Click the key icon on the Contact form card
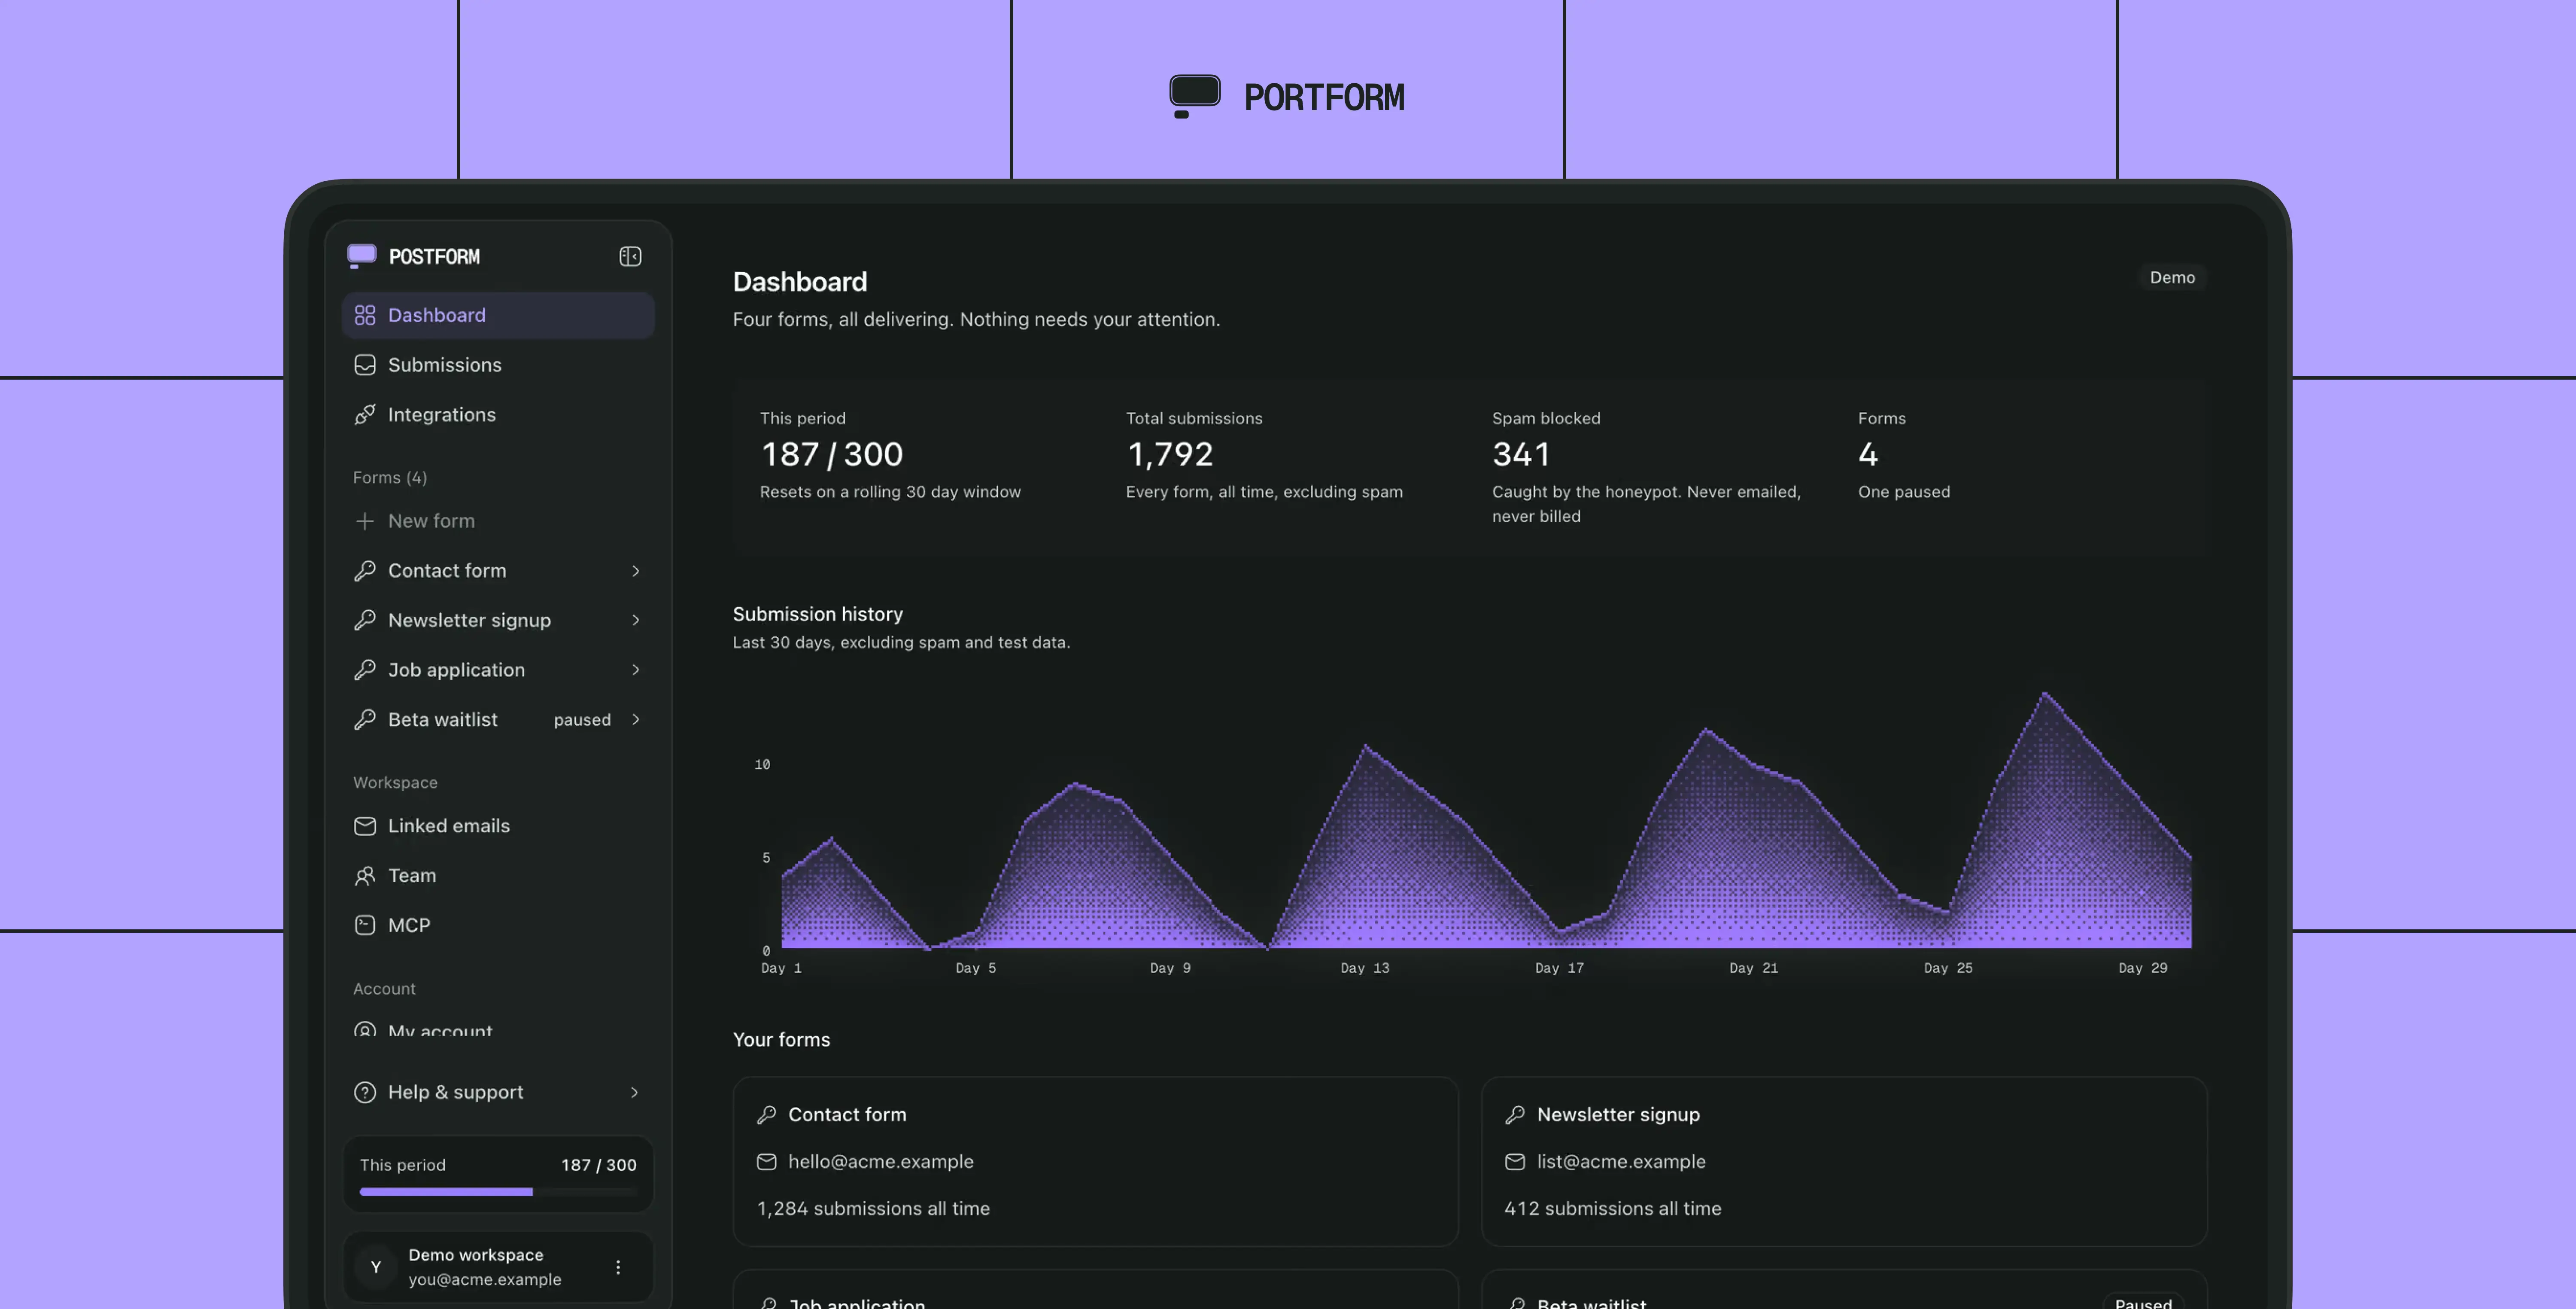Viewport: 2576px width, 1309px height. (766, 1114)
